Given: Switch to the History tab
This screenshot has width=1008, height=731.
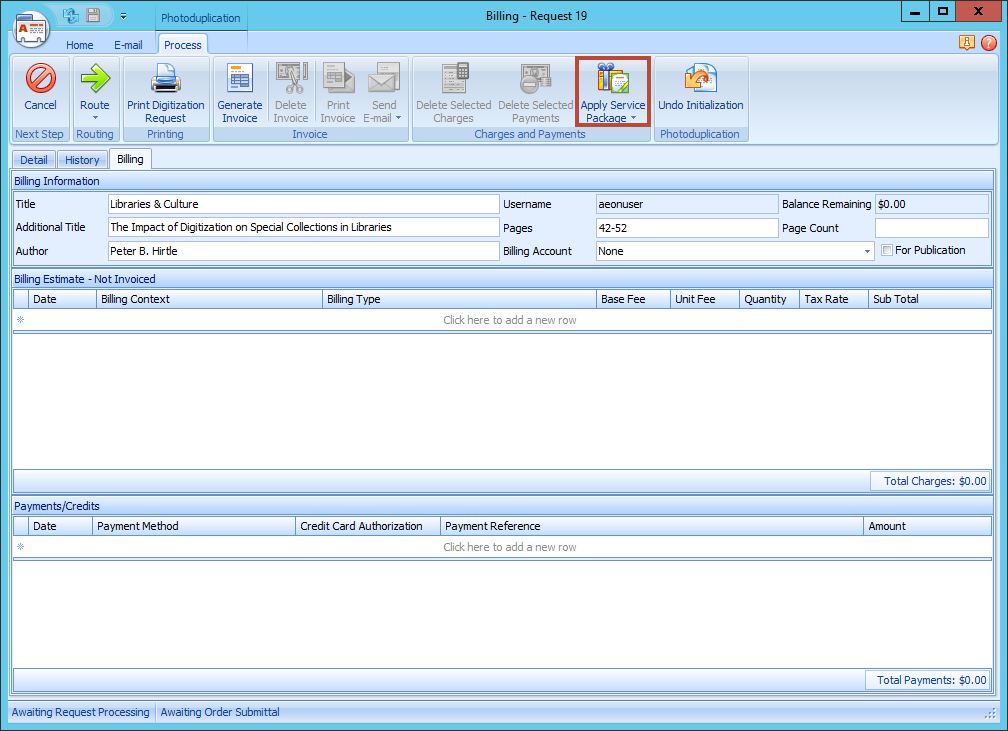Looking at the screenshot, I should 82,160.
